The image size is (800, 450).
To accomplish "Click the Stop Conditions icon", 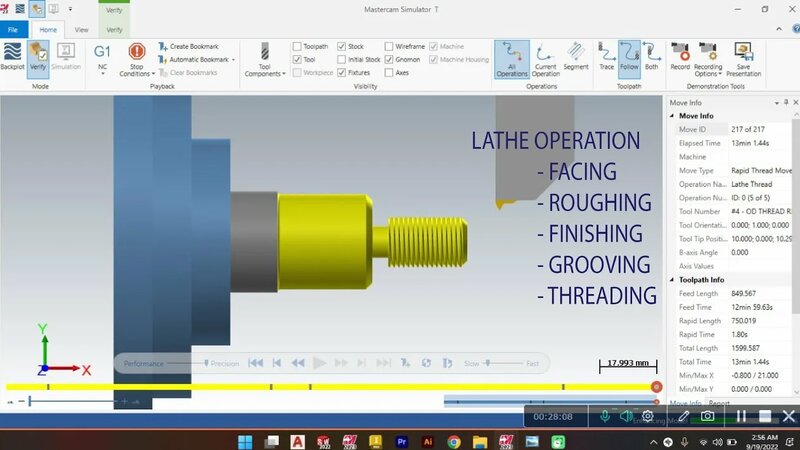I will pos(137,52).
